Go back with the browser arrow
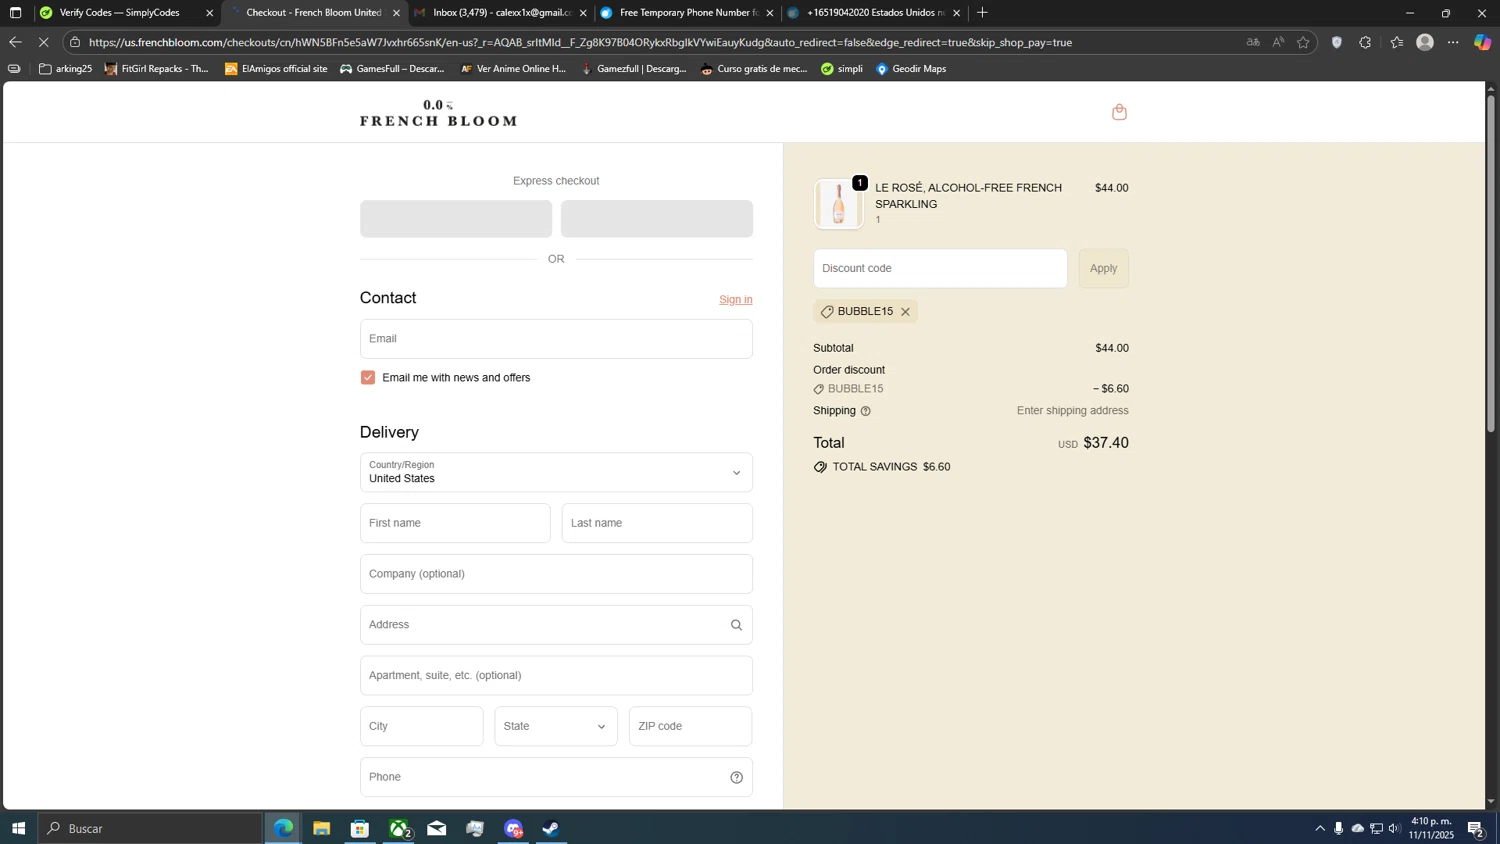This screenshot has height=844, width=1500. click(x=14, y=42)
